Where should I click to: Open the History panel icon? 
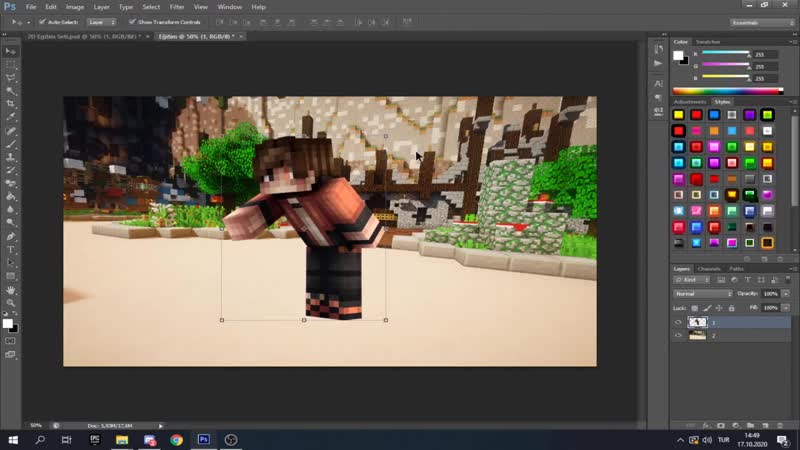pos(658,49)
